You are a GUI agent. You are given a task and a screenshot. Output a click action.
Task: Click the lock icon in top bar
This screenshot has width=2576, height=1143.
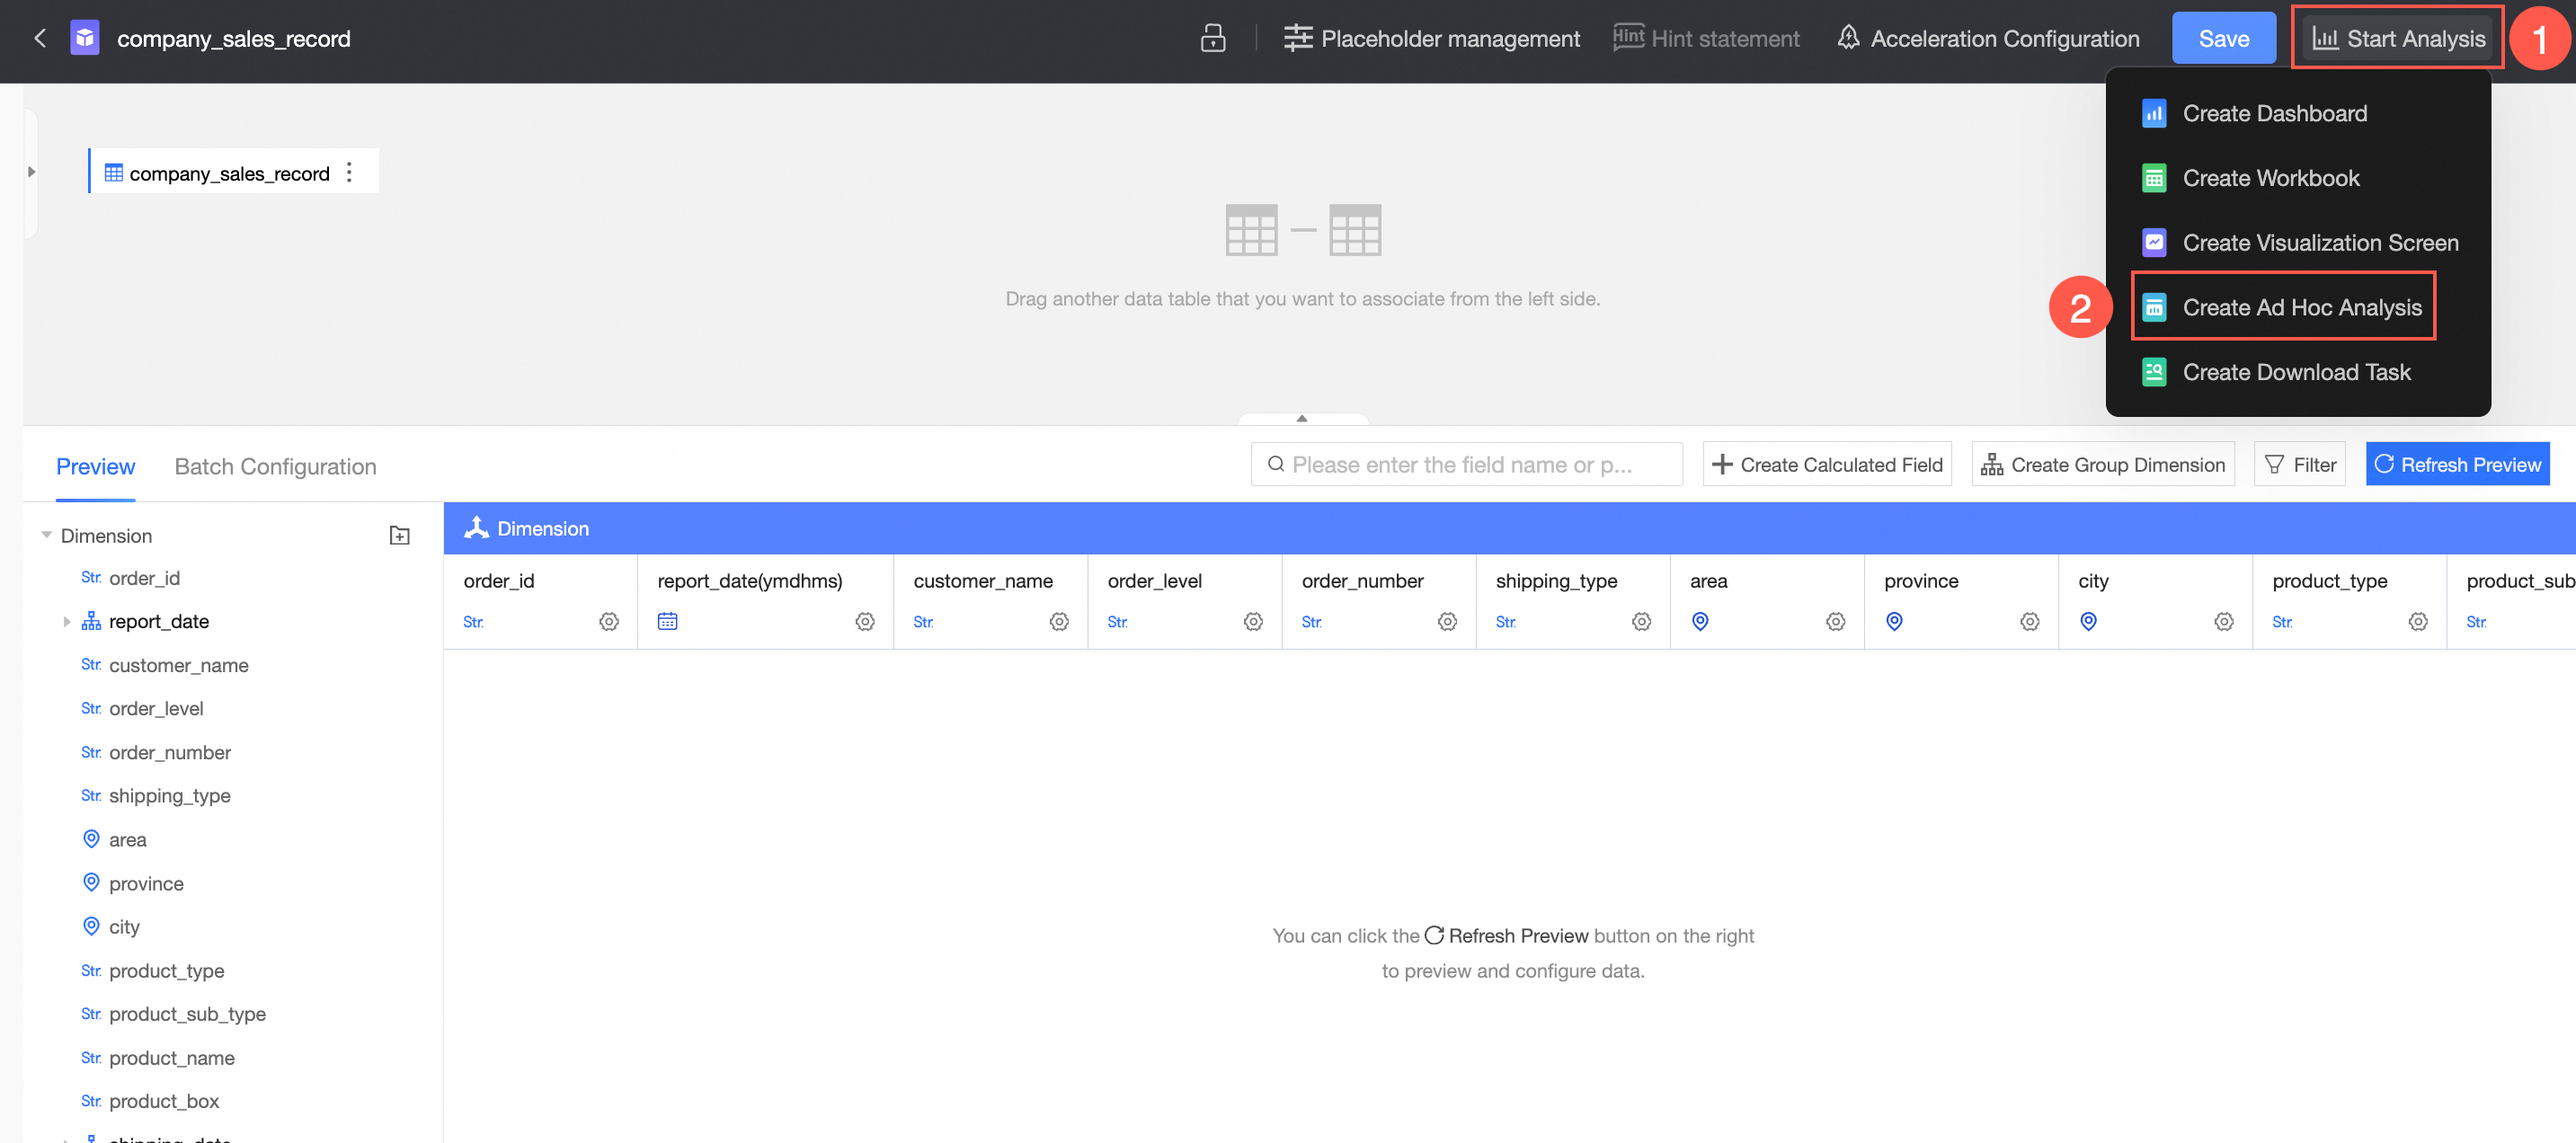pyautogui.click(x=1212, y=38)
